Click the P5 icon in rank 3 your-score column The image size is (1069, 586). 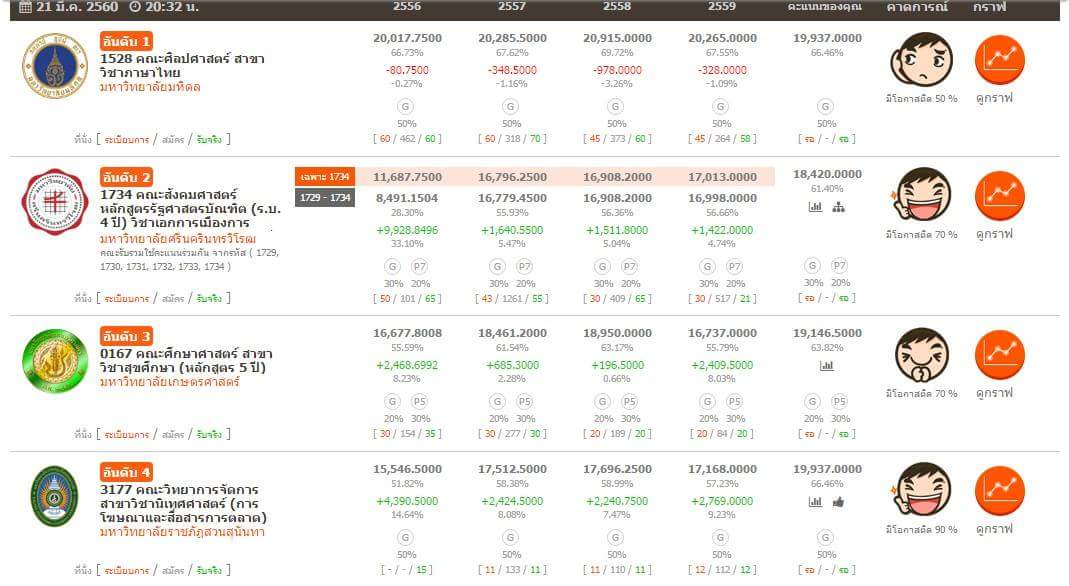point(839,401)
